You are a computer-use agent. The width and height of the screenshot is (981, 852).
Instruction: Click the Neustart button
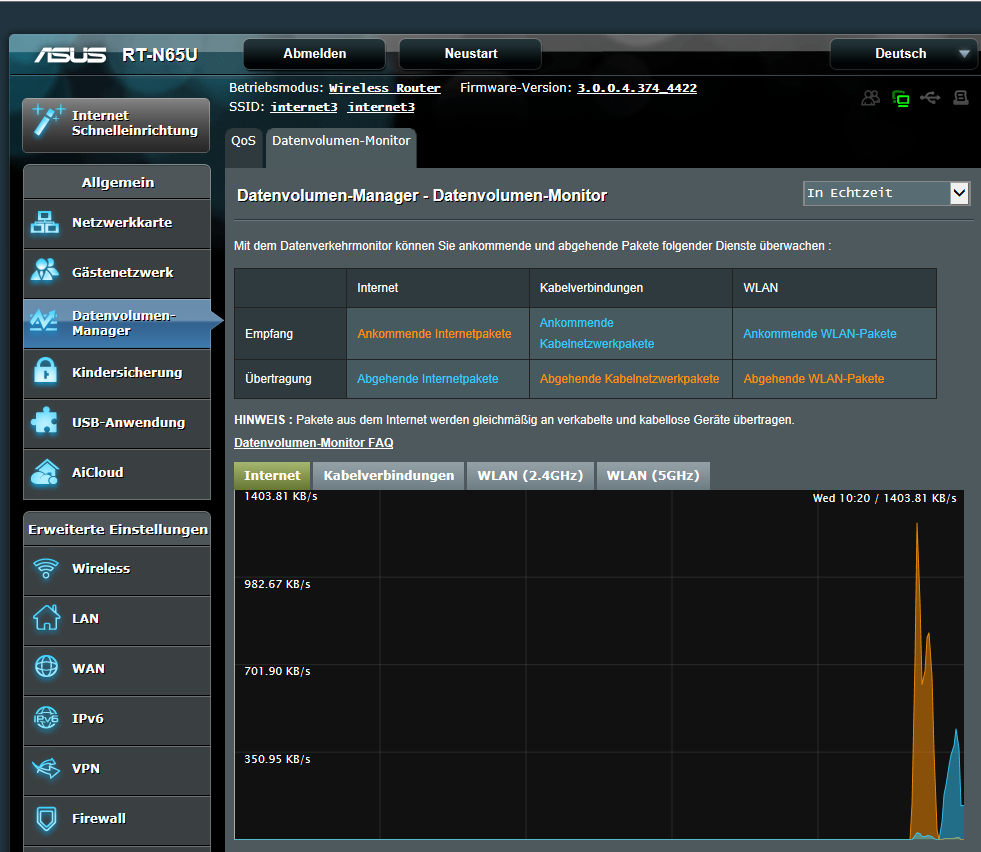click(x=470, y=54)
